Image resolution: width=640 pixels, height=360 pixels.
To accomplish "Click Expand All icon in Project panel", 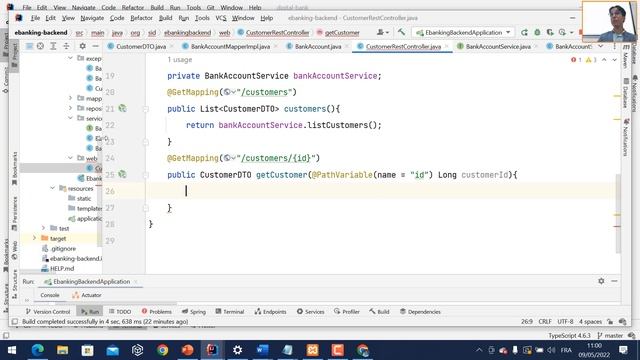I will (x=53, y=47).
